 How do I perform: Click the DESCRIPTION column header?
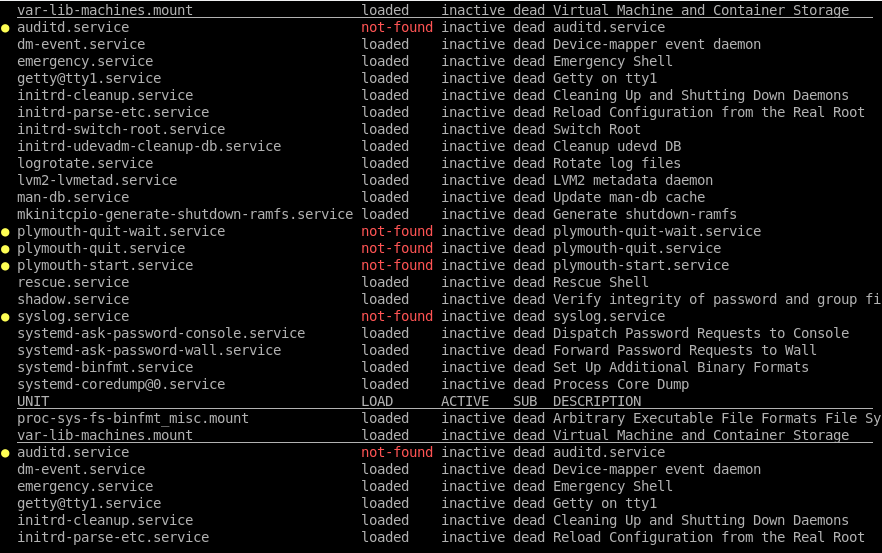tap(597, 401)
